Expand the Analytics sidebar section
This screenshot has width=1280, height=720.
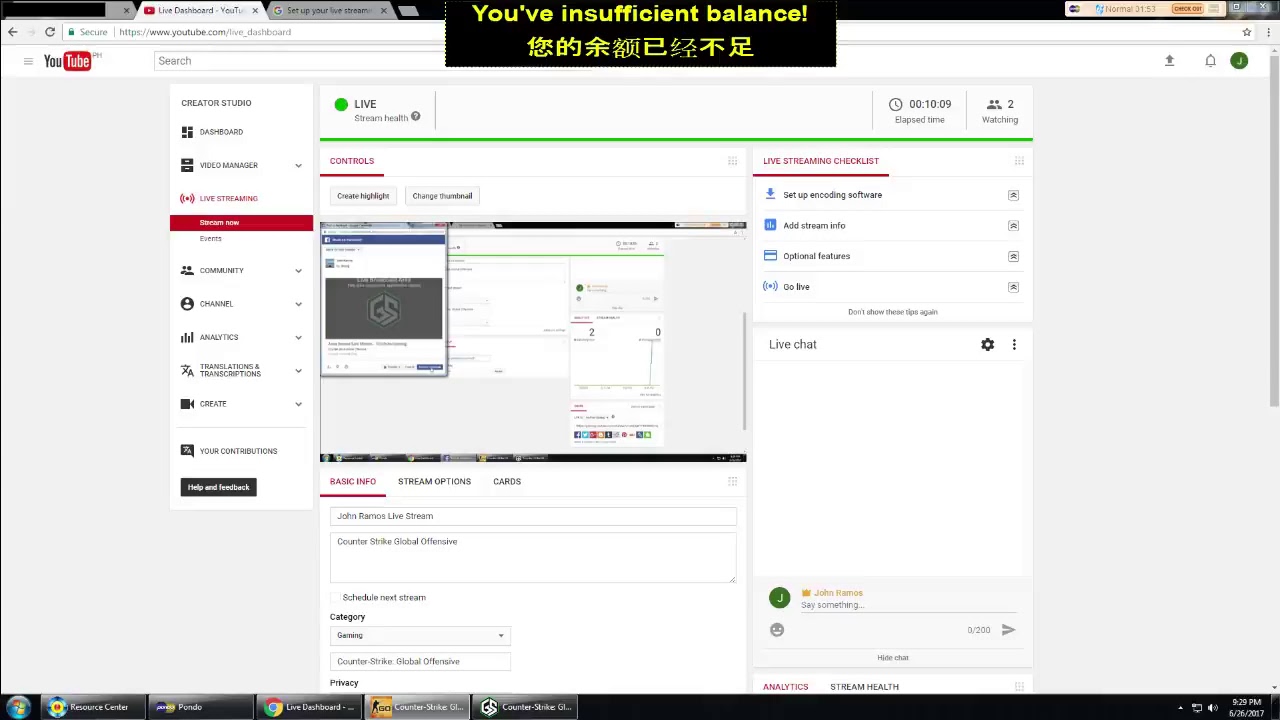pos(298,338)
